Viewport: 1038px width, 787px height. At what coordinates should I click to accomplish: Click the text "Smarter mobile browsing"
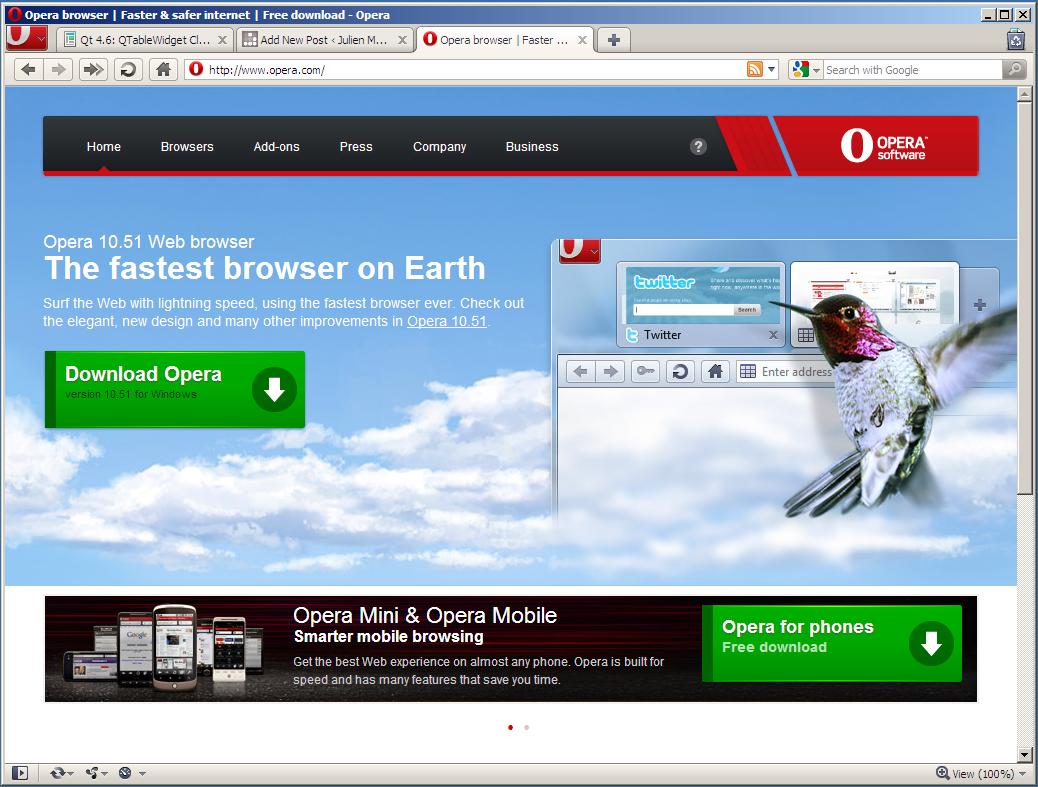(x=389, y=637)
